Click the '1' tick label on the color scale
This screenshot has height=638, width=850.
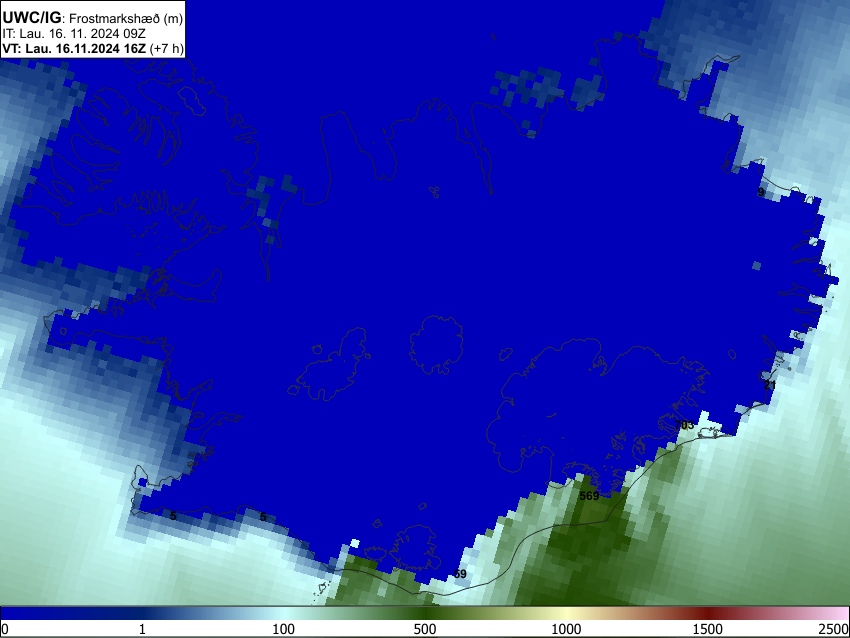[x=142, y=629]
